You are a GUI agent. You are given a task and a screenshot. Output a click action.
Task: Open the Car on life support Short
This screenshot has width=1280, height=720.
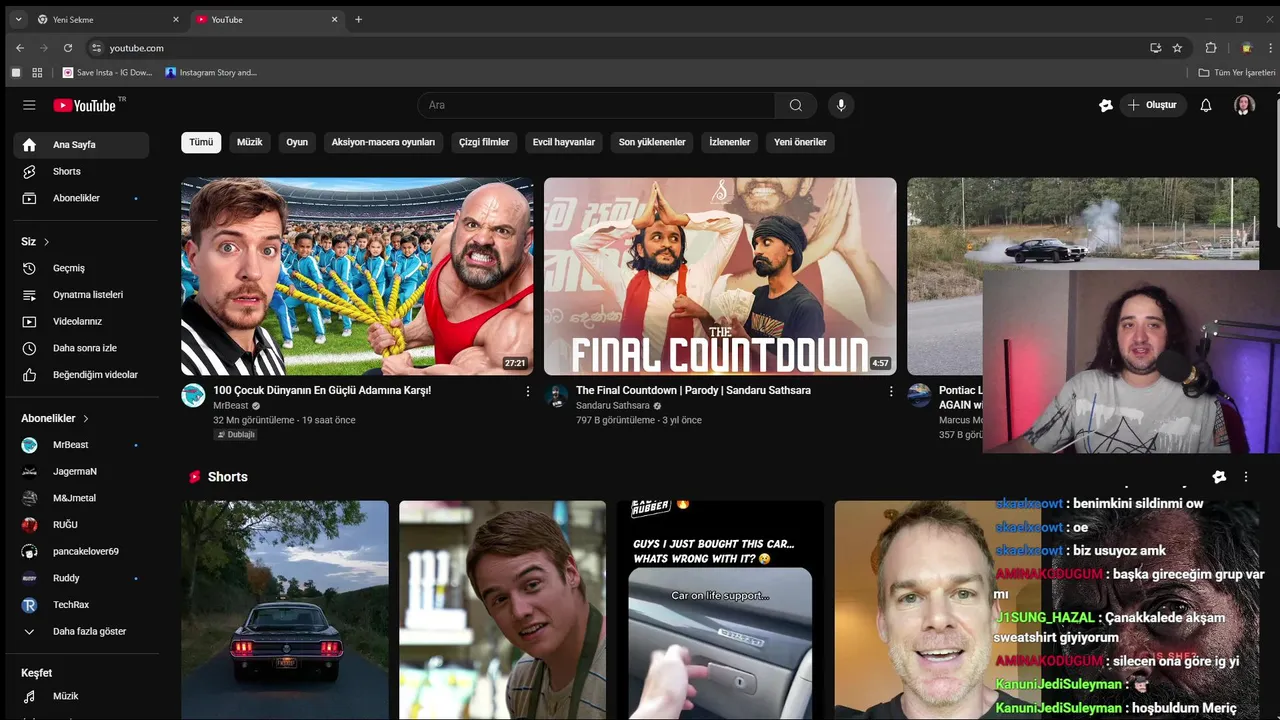point(720,610)
